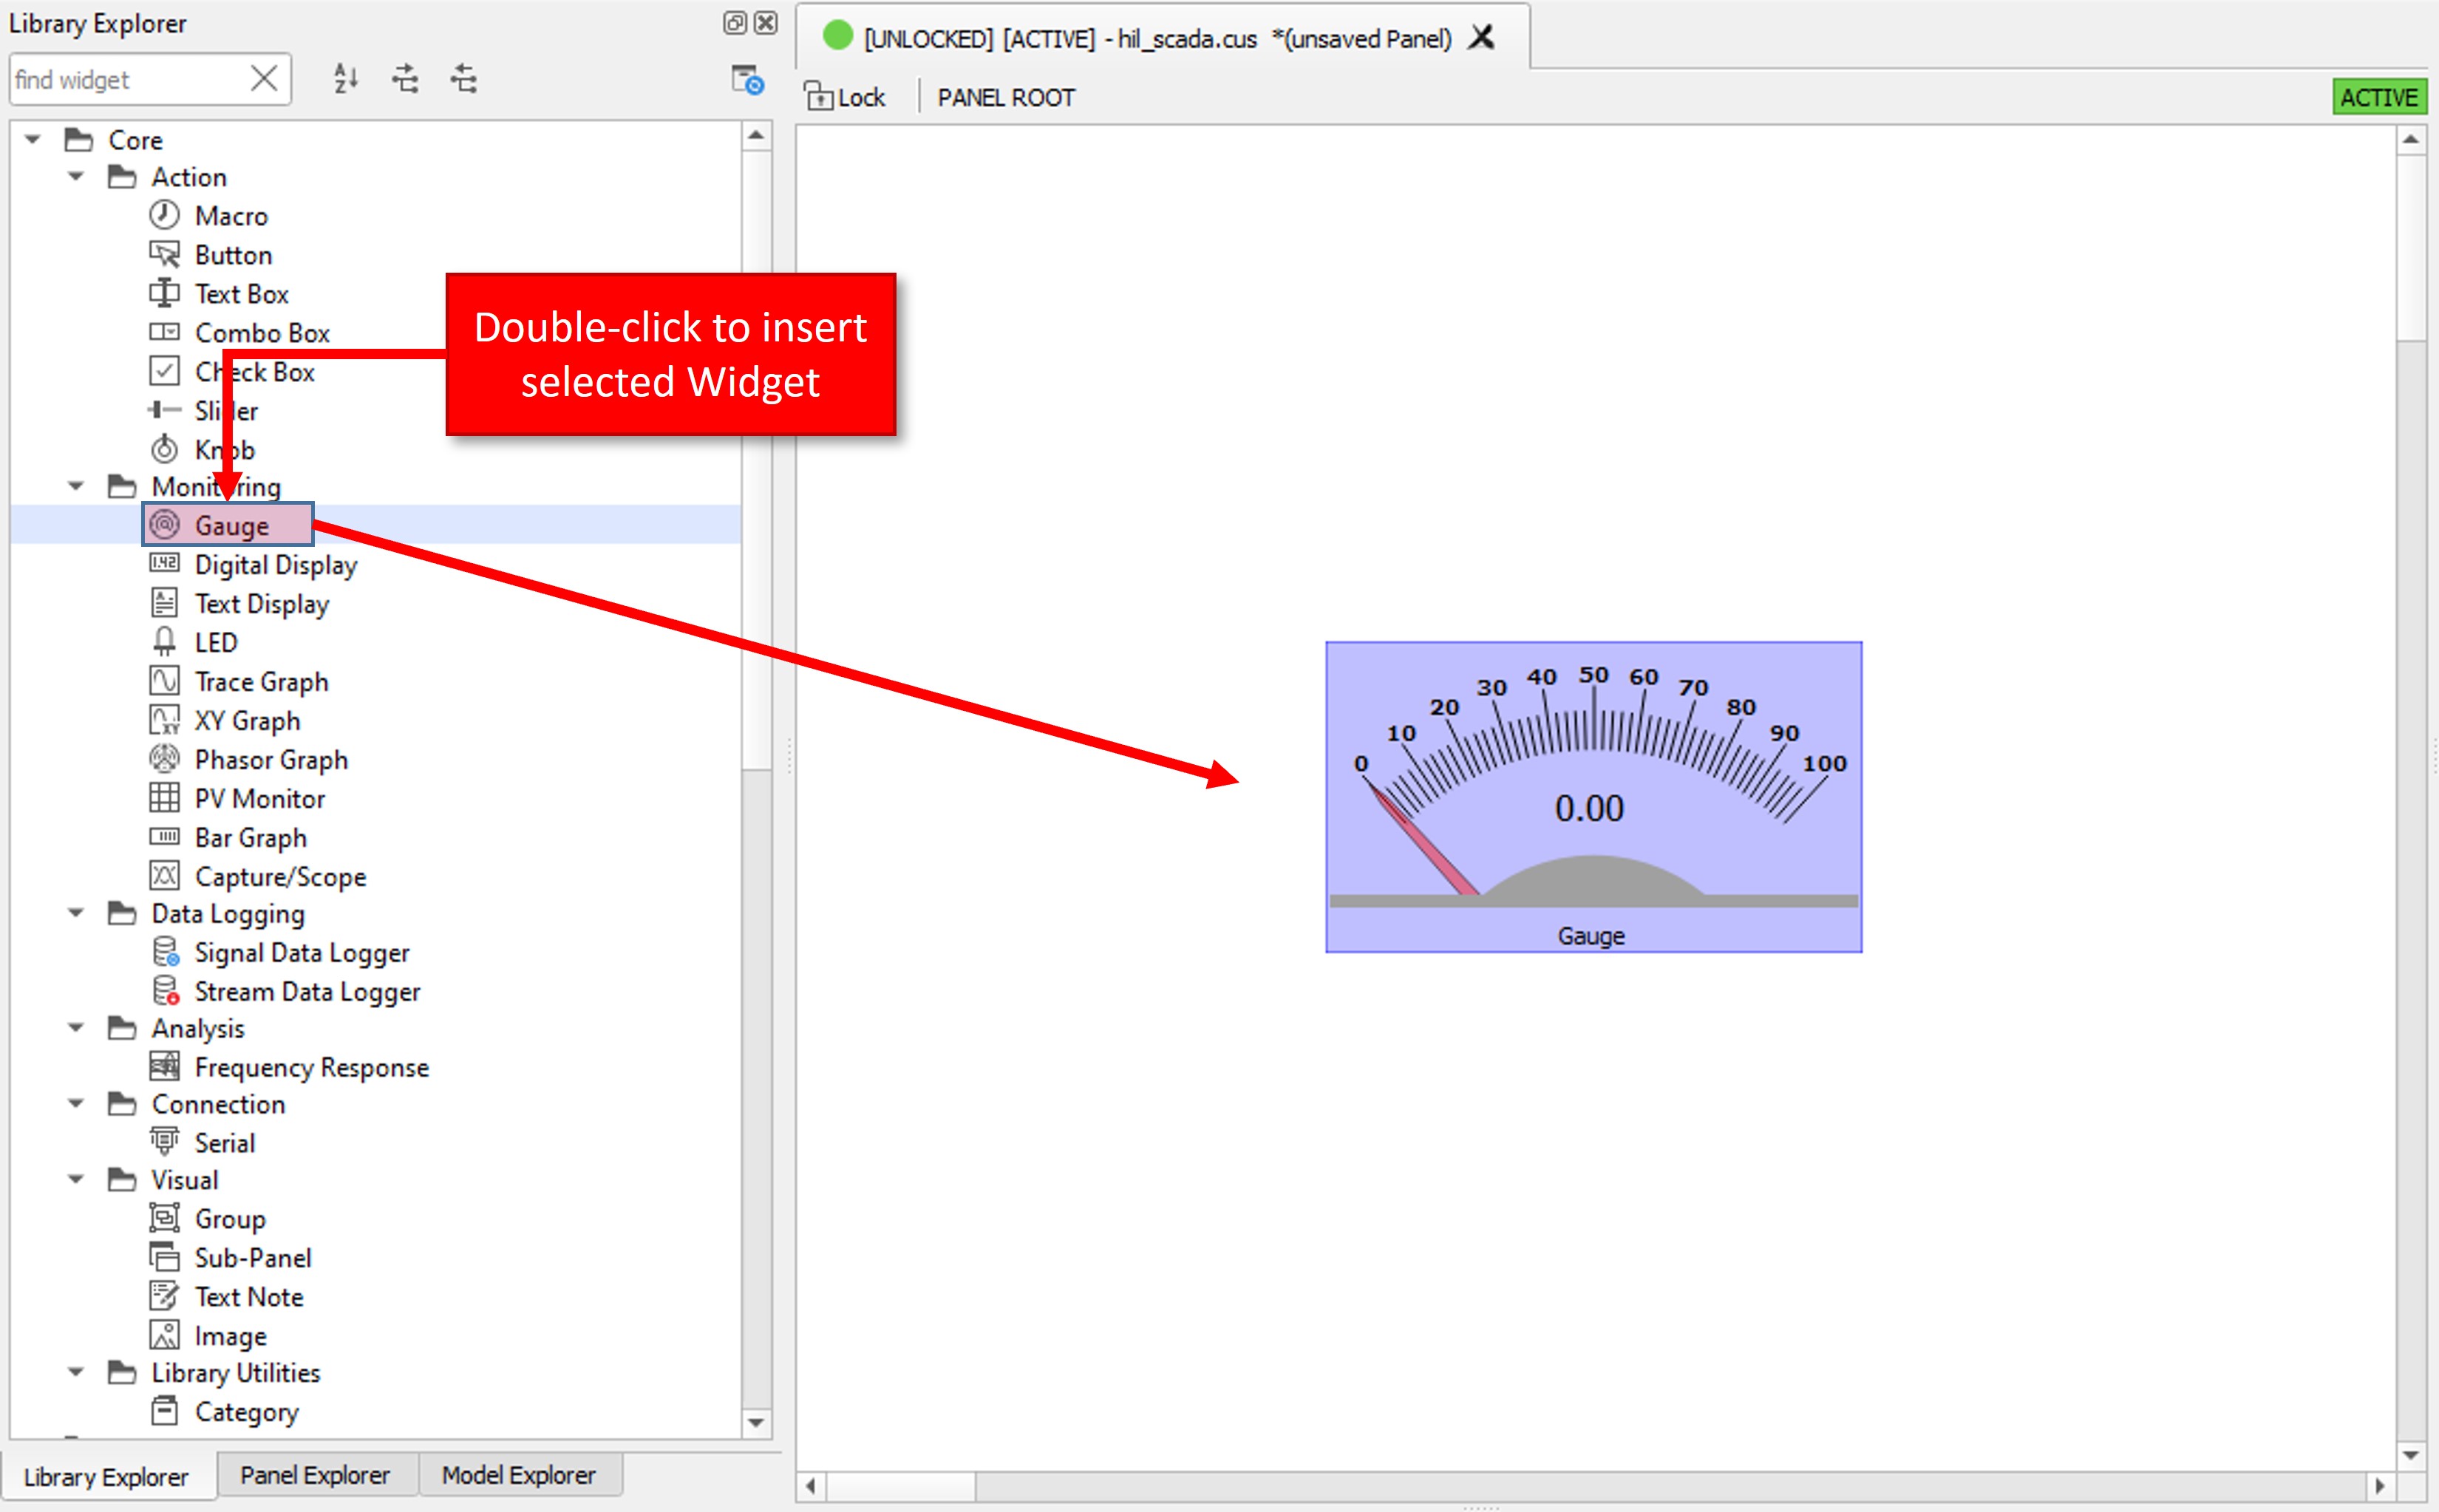Collapse the Monitoring folder
This screenshot has width=2439, height=1512.
pos(76,487)
